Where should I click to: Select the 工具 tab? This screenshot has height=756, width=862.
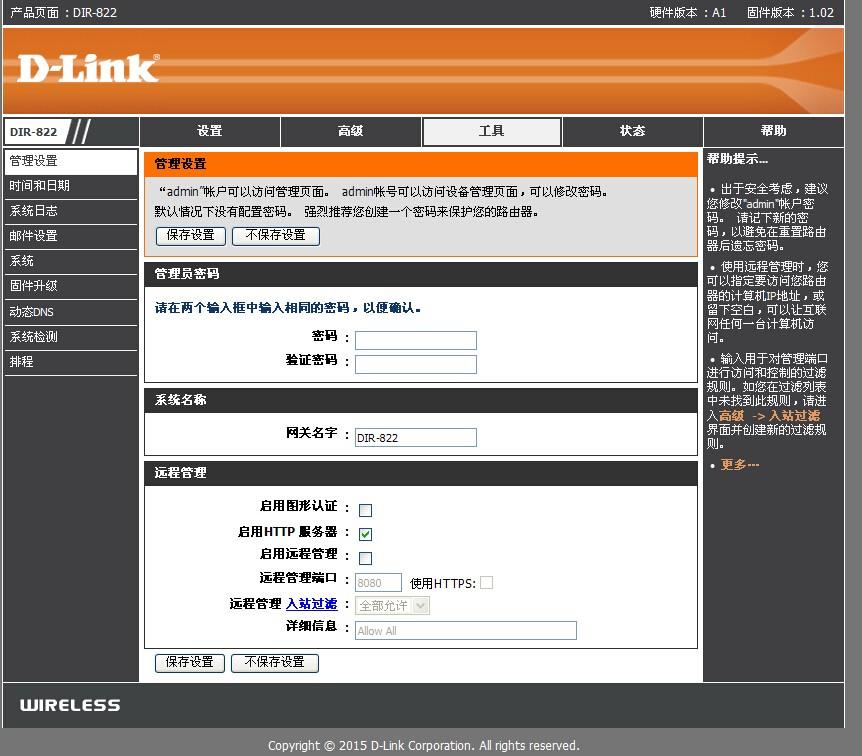491,131
